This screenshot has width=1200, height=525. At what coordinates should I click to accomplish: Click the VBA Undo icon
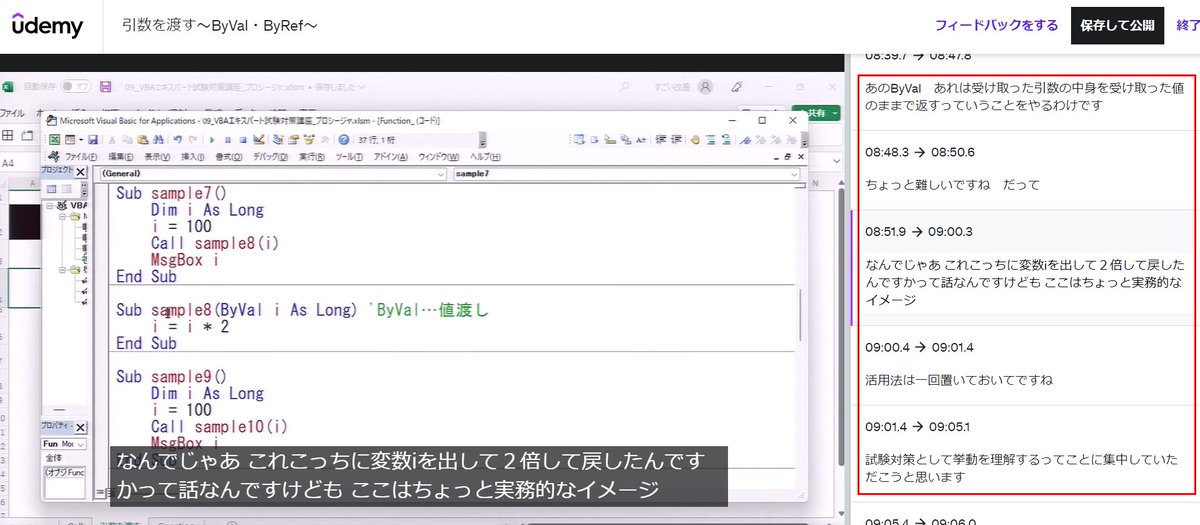[177, 139]
